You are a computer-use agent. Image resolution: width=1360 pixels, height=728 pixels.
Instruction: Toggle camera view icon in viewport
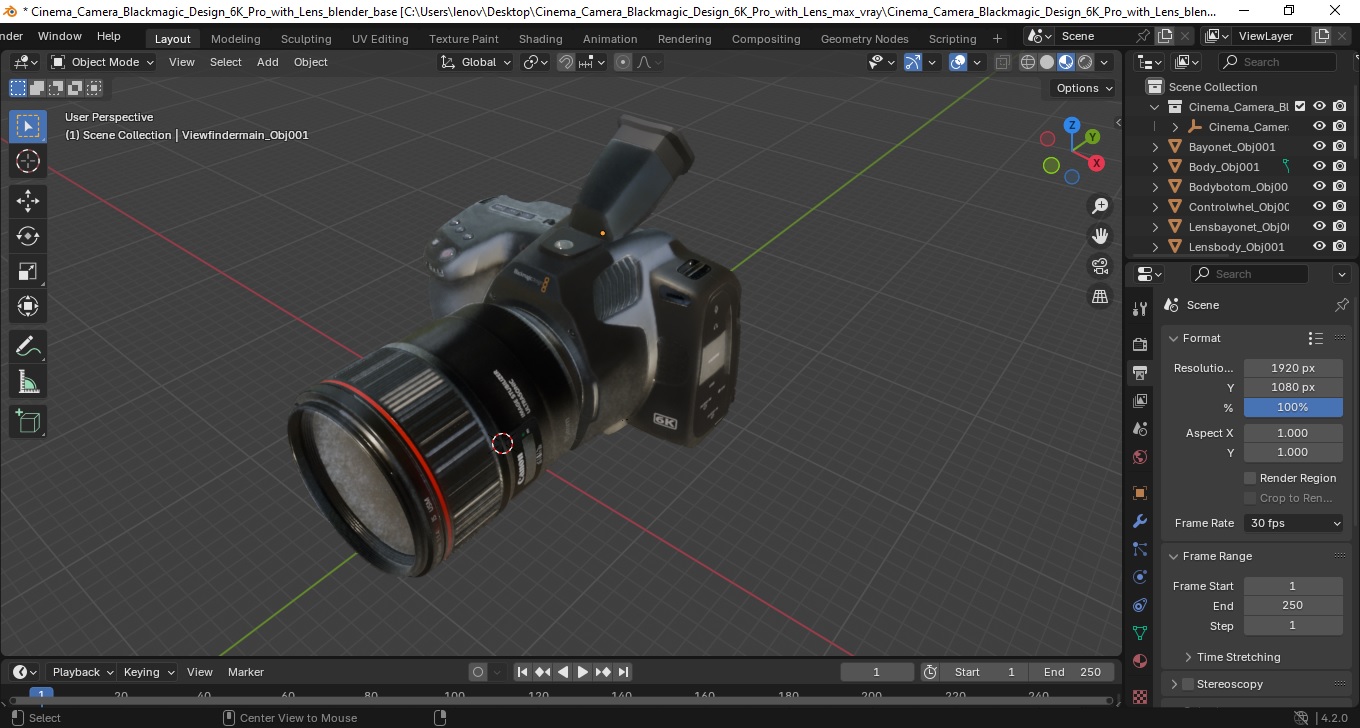pos(1100,266)
